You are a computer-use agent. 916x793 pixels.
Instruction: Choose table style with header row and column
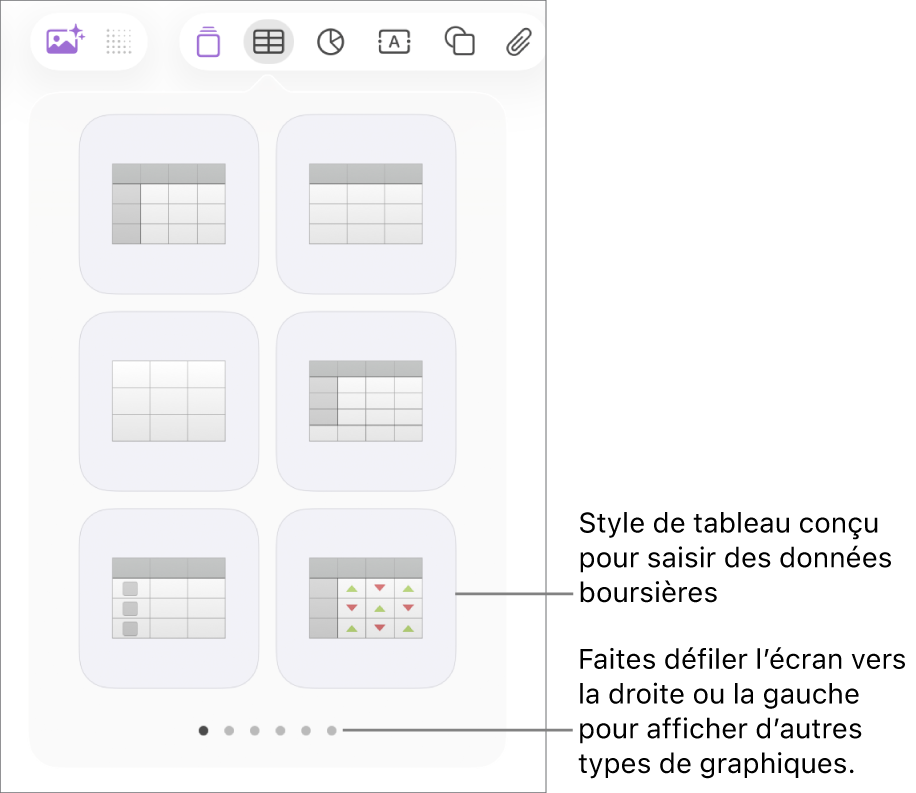169,204
